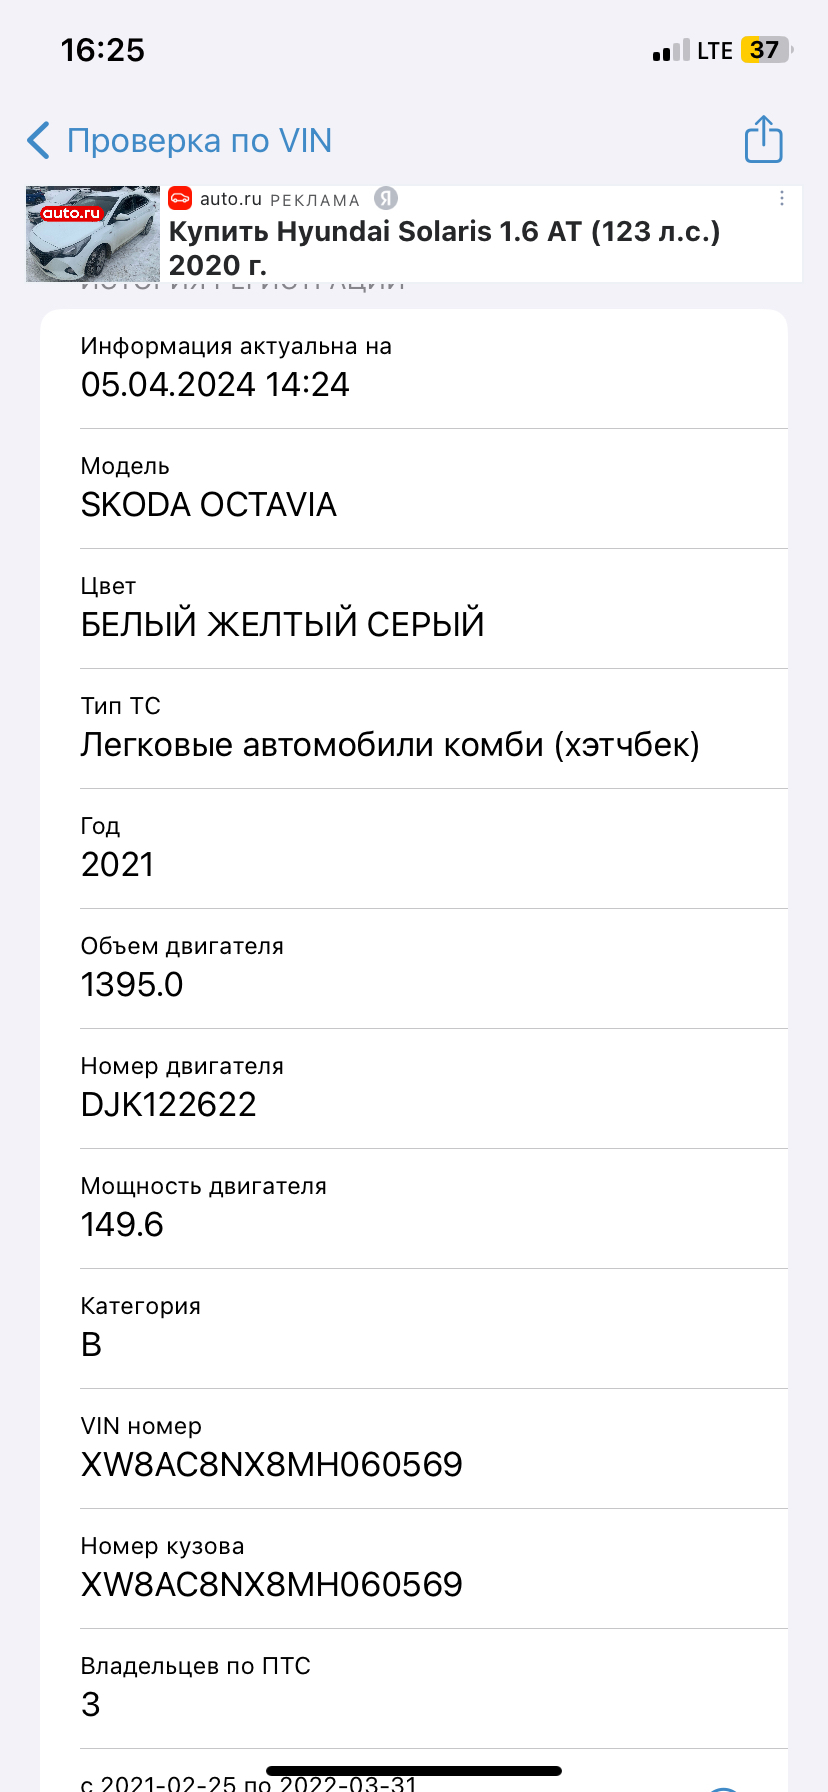The image size is (828, 1792).
Task: Open the share sheet icon
Action: (763, 140)
